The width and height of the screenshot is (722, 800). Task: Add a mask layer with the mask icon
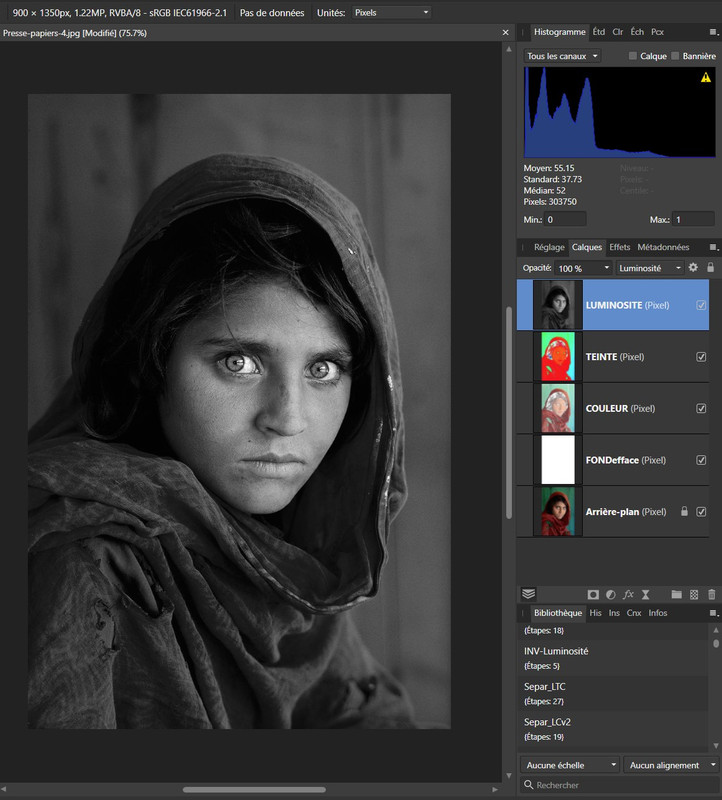coord(593,594)
